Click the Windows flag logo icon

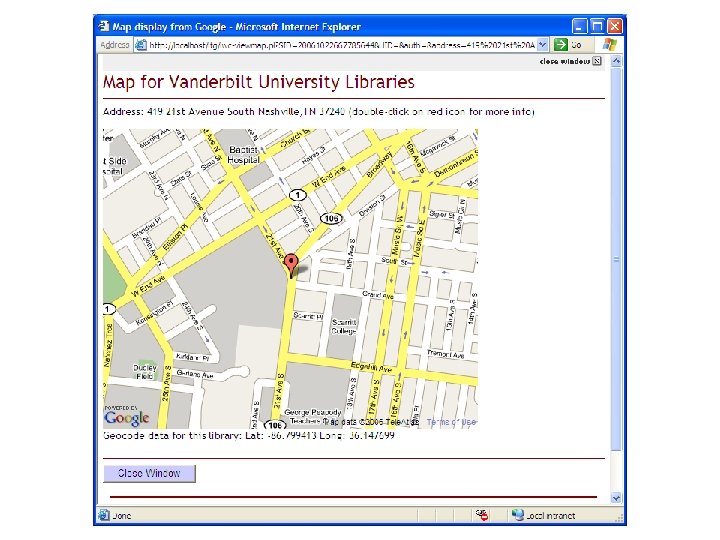pyautogui.click(x=609, y=45)
